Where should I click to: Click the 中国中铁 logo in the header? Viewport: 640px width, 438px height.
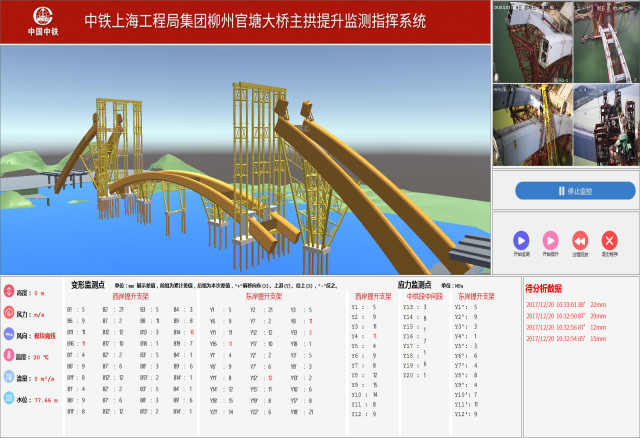[x=43, y=21]
